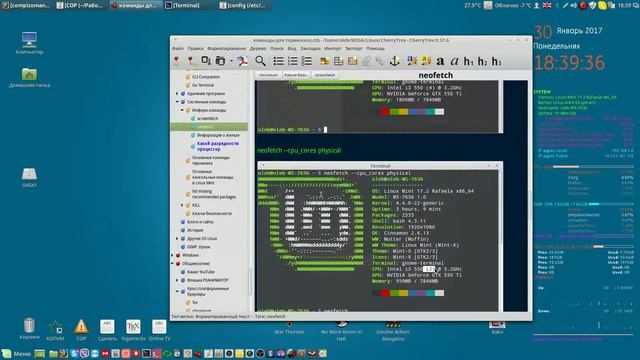Select the 'Какой разрядности процессор' node
640x360 pixels.
218,146
